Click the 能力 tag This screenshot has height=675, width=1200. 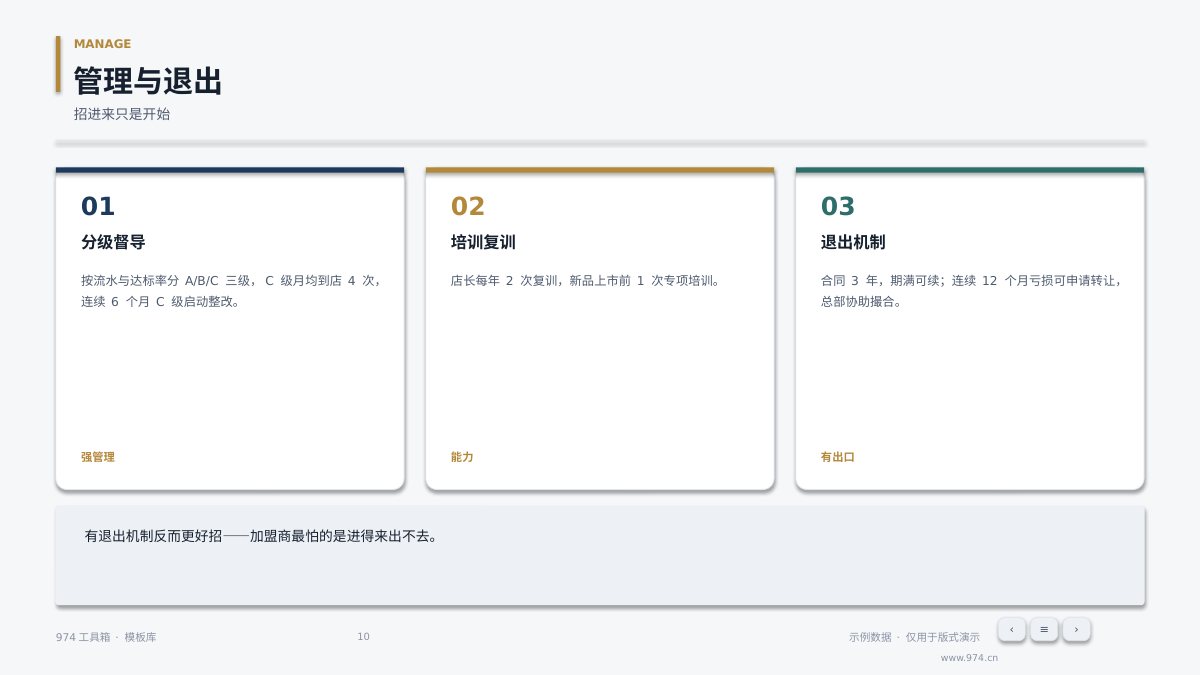pos(462,457)
